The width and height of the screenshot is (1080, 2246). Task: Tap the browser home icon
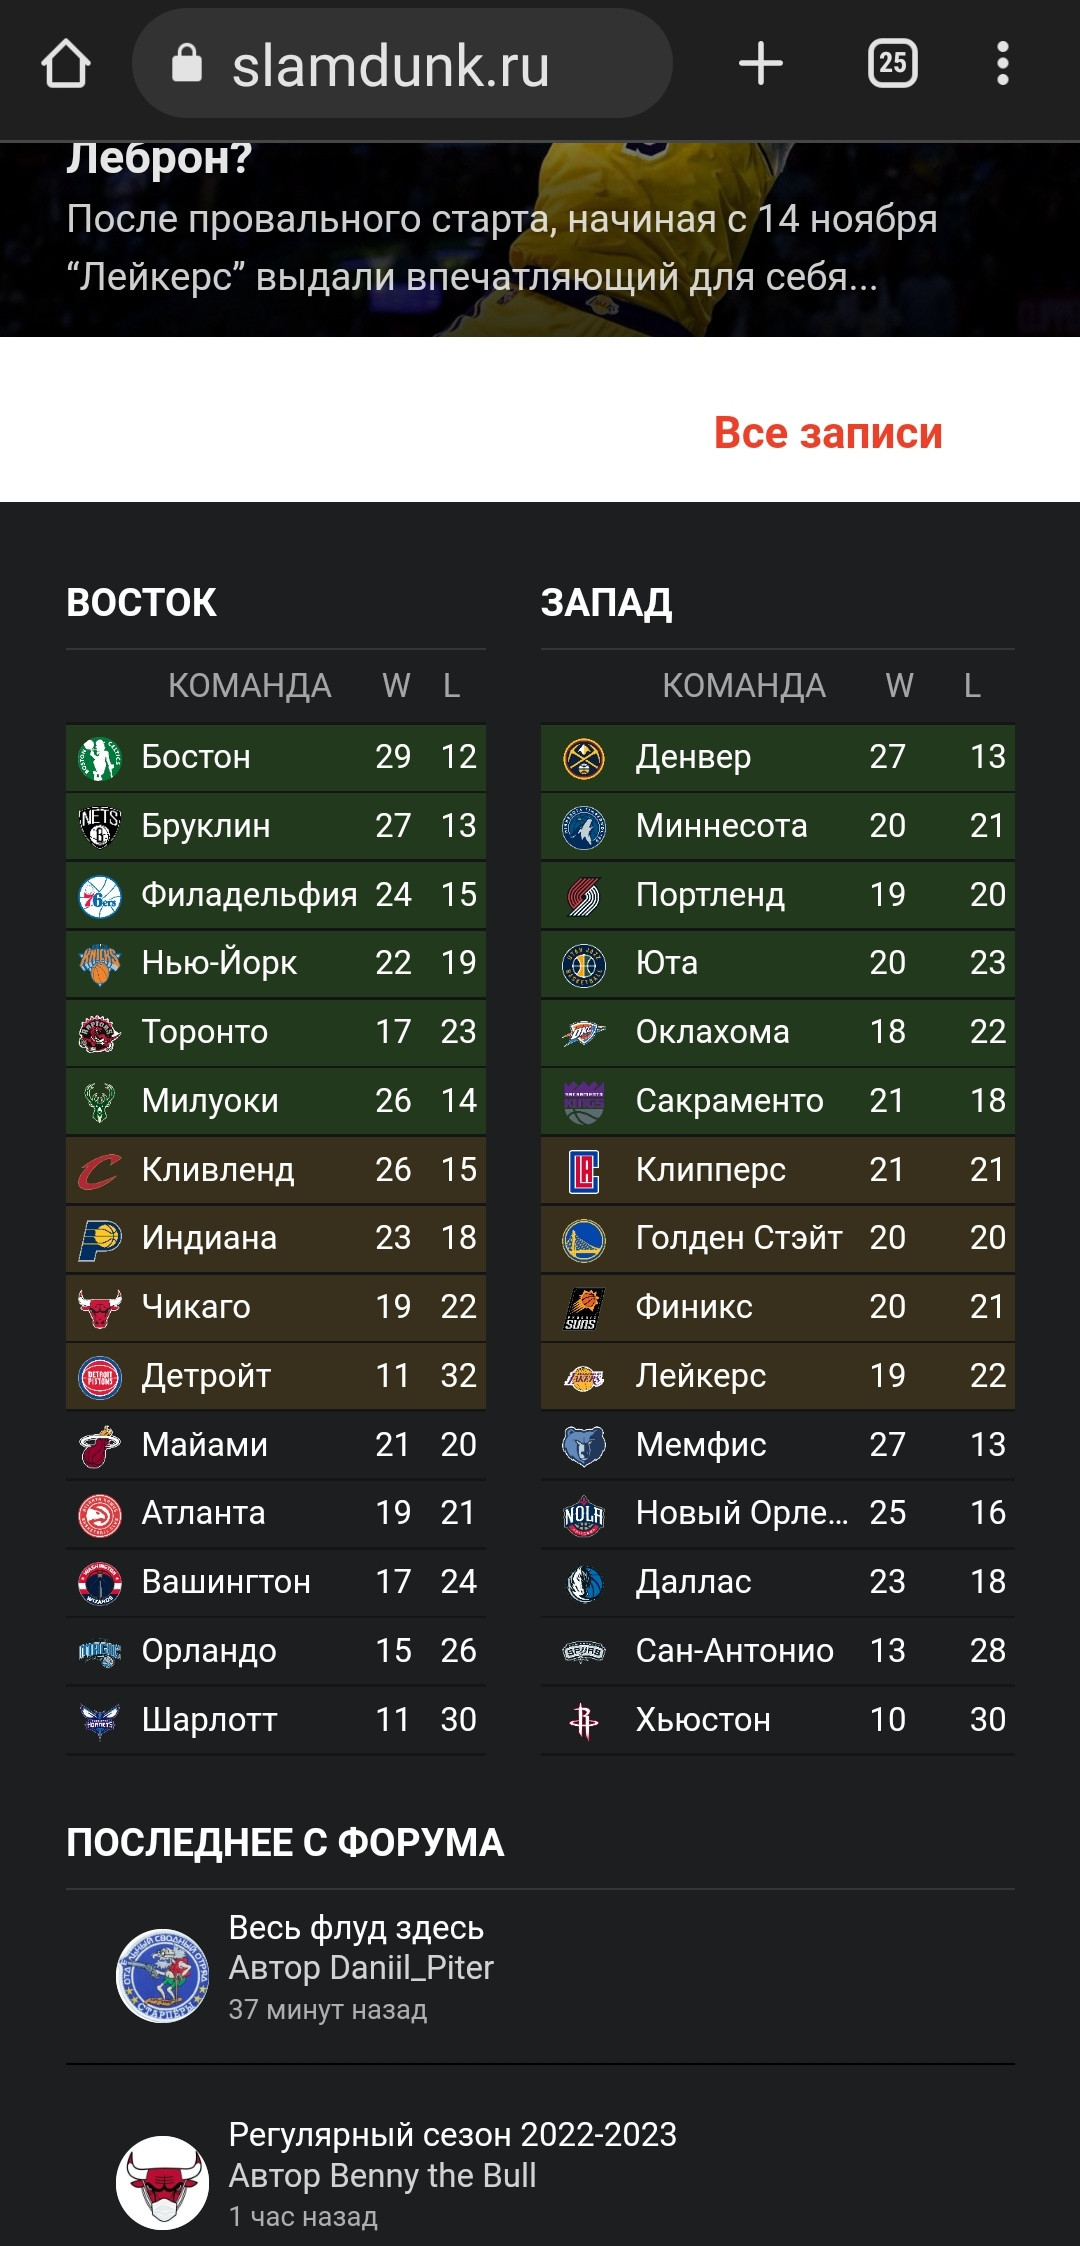coord(66,65)
